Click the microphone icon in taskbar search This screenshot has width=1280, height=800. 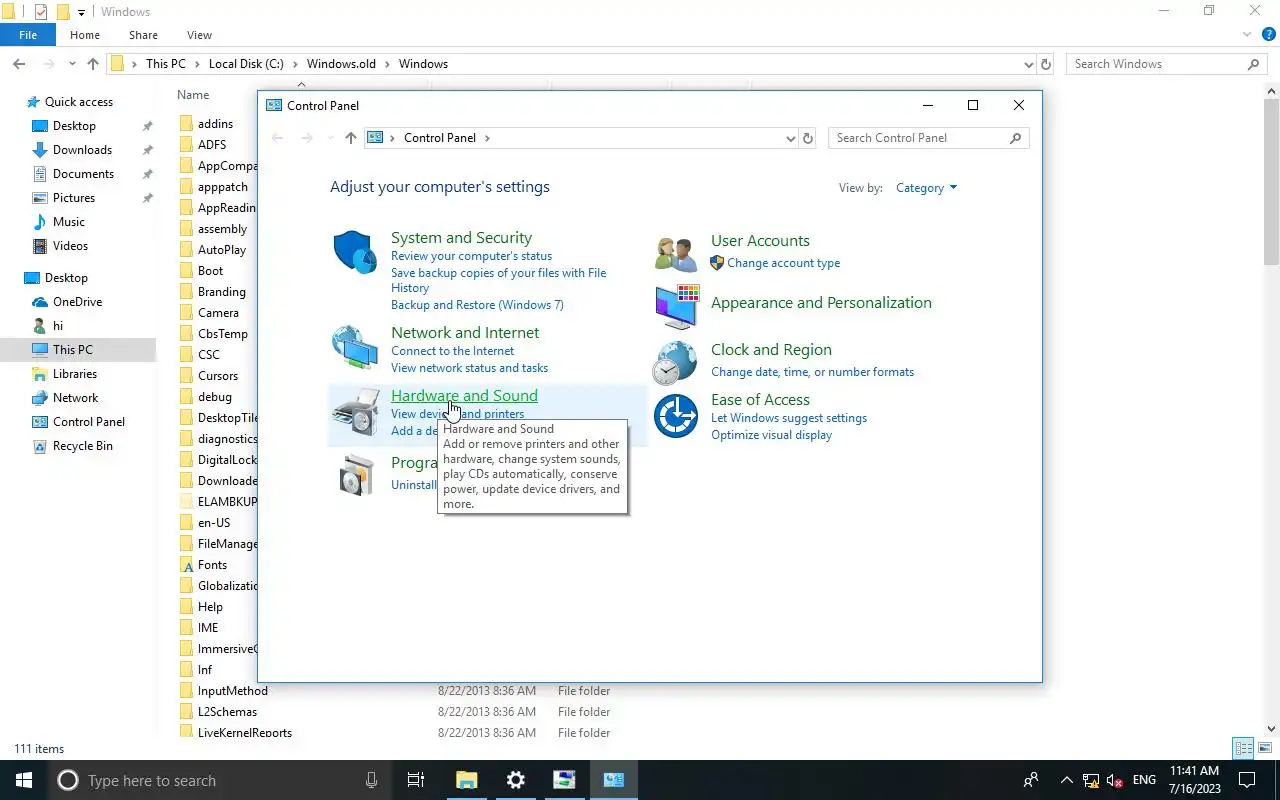pyautogui.click(x=372, y=780)
